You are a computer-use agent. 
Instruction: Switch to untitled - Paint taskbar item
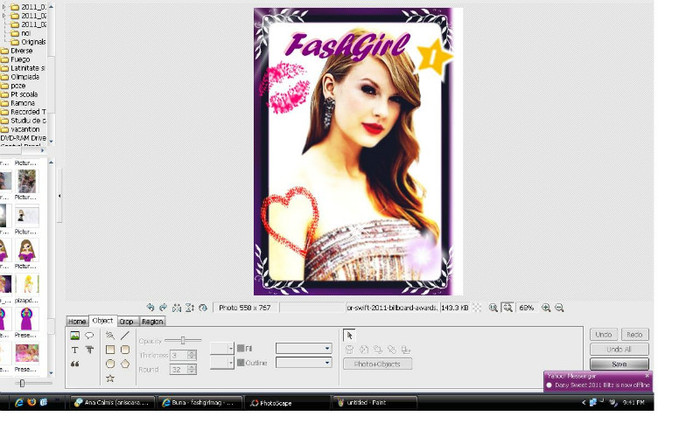coord(375,403)
